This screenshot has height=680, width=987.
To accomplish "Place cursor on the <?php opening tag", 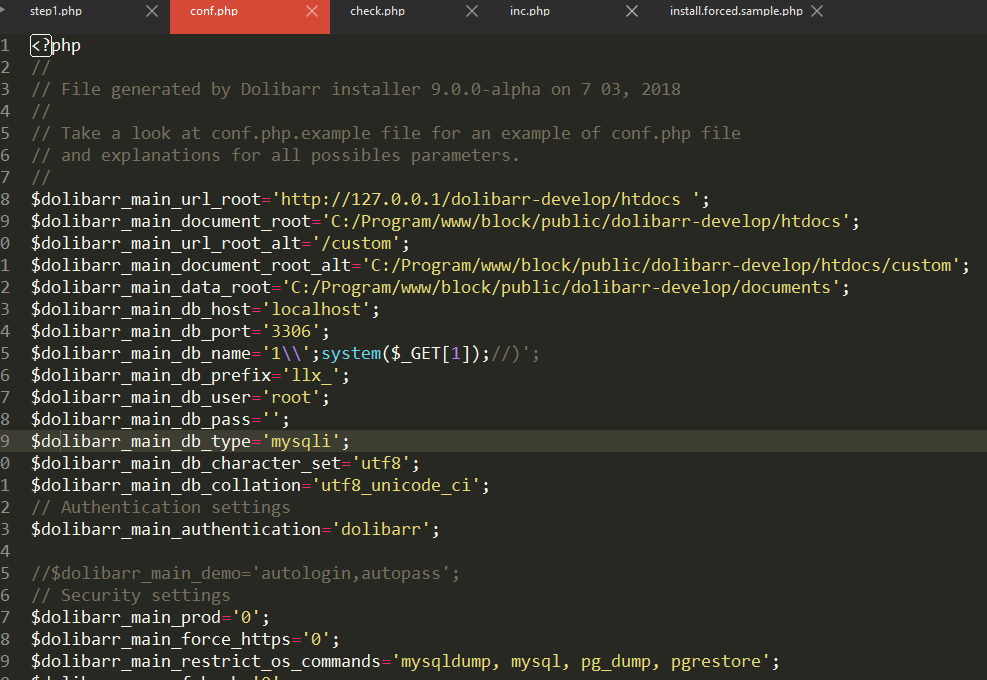I will point(56,46).
